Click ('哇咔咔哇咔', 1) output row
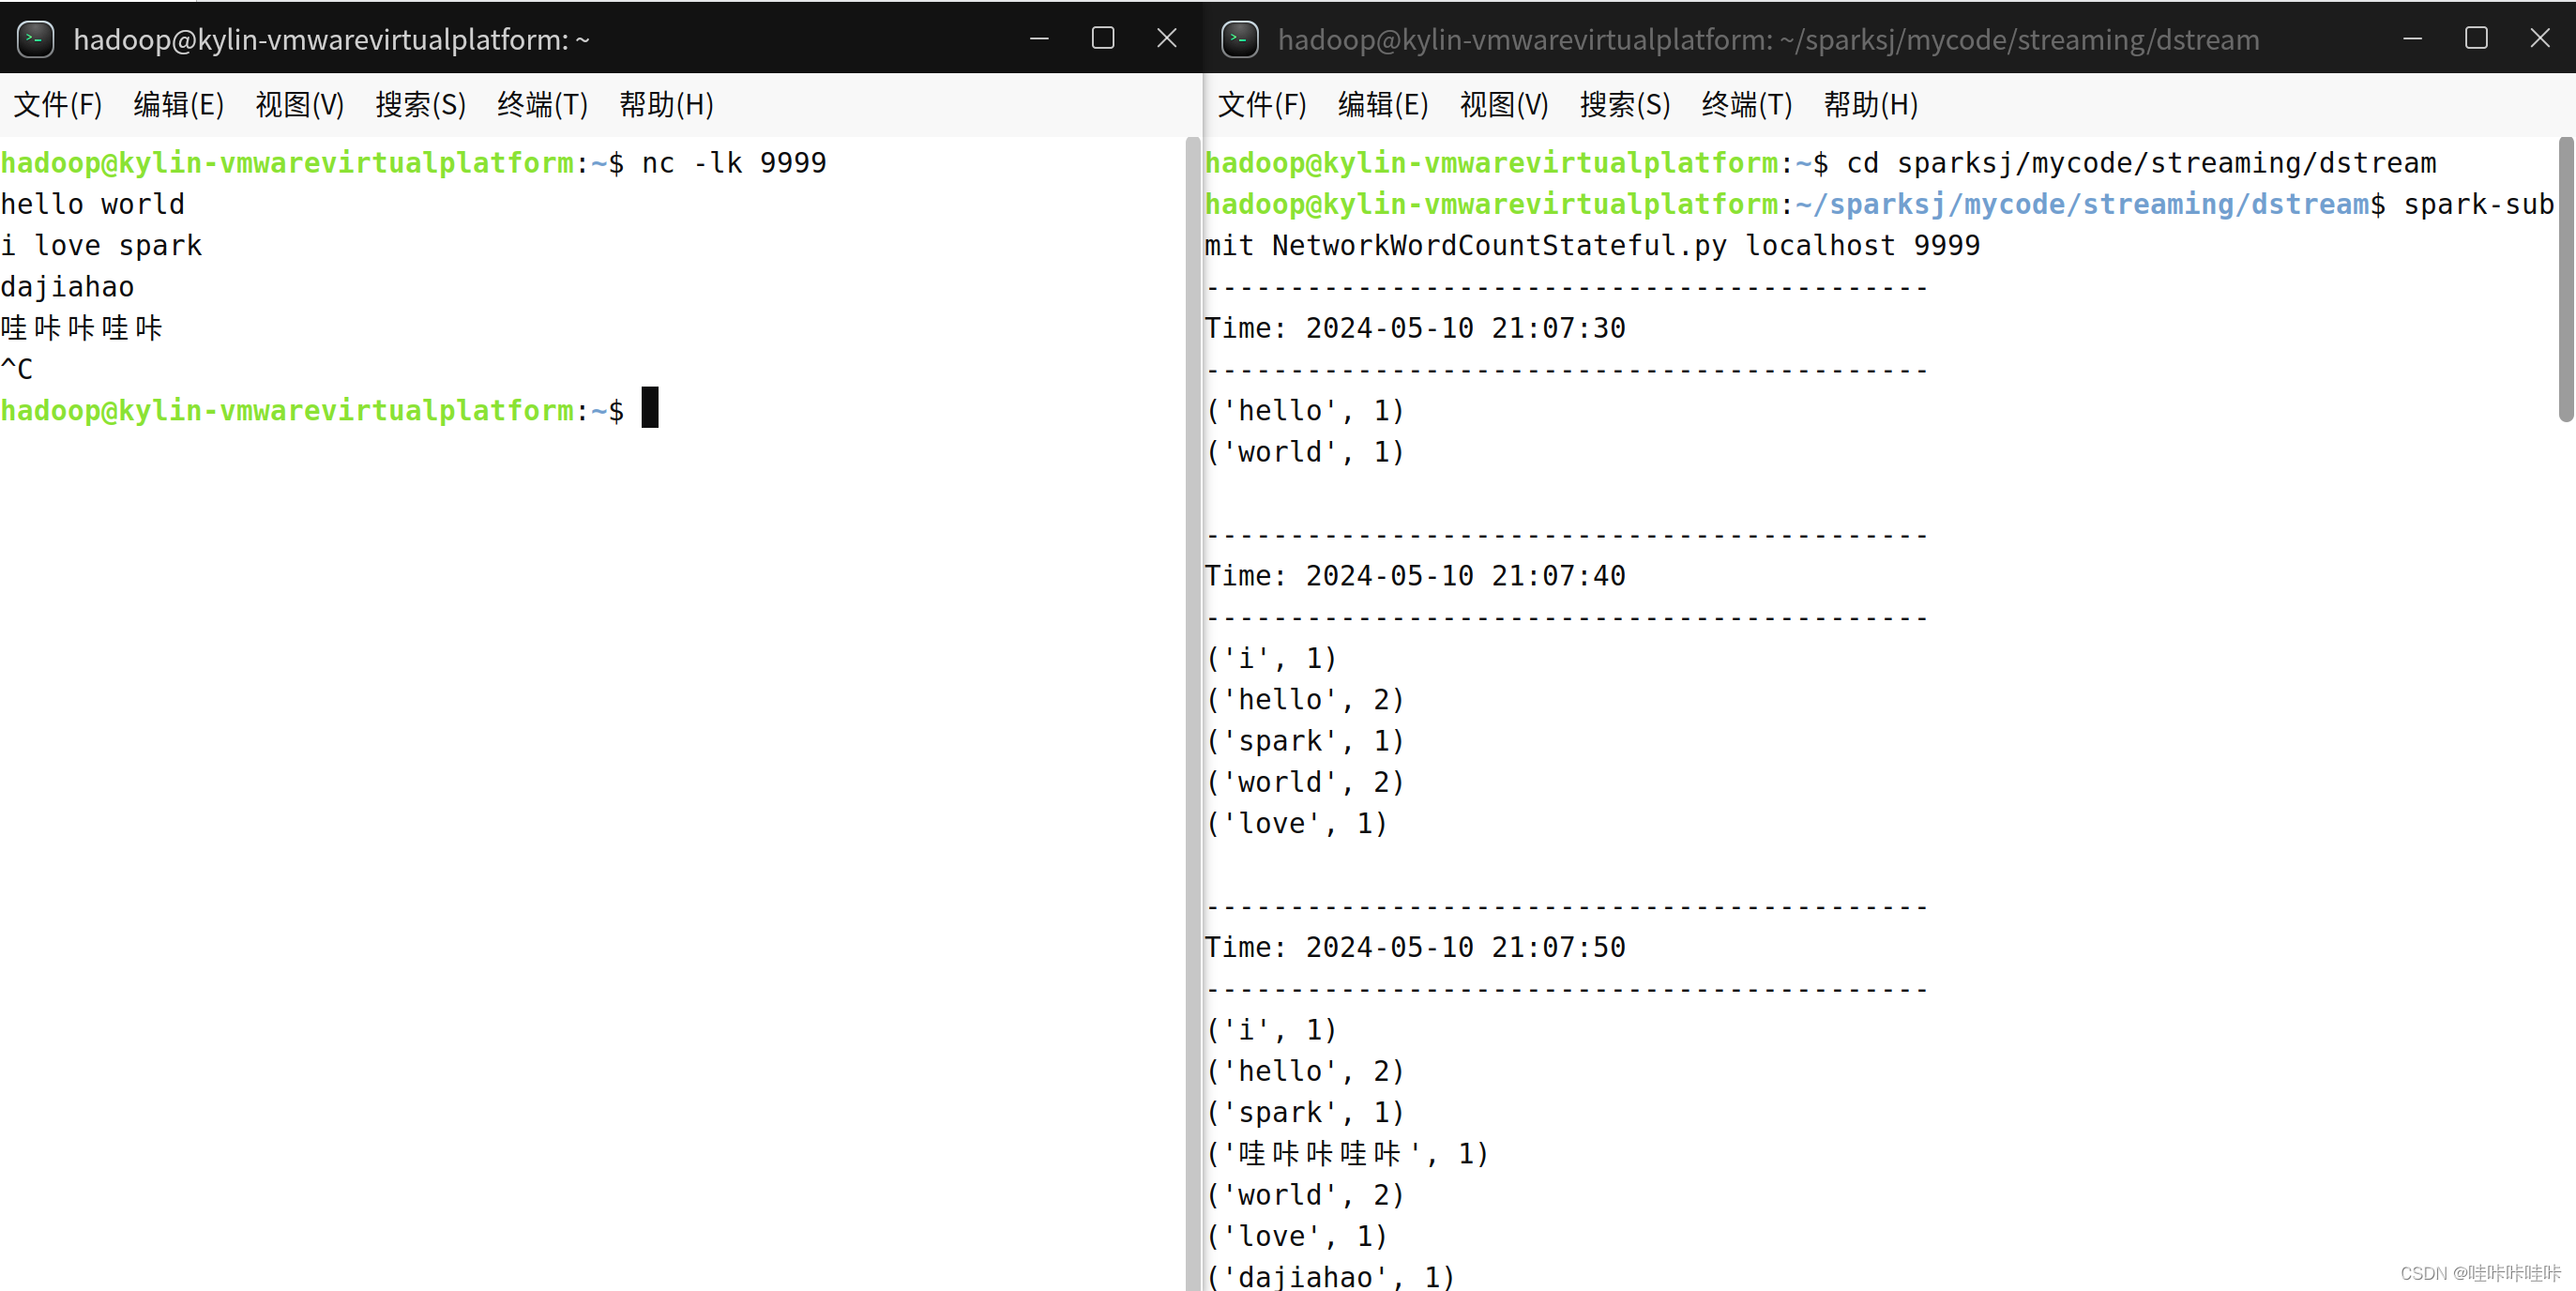This screenshot has height=1291, width=2576. (x=1347, y=1154)
